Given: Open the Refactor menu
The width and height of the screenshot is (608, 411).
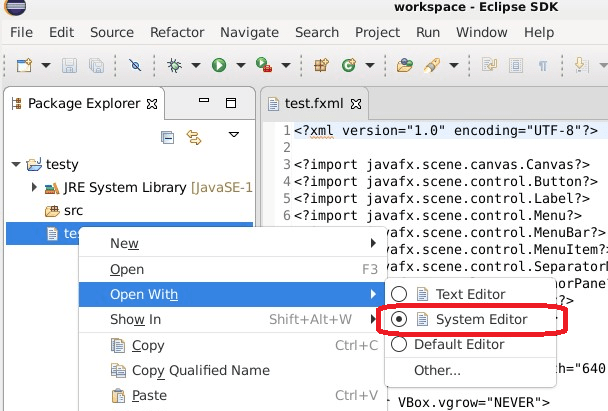Looking at the screenshot, I should [177, 33].
